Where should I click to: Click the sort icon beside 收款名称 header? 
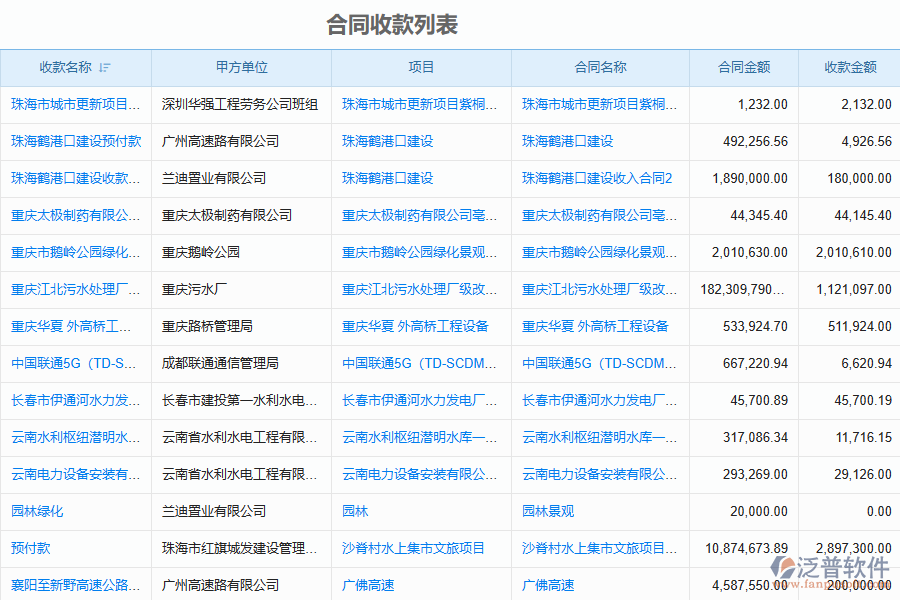coord(104,68)
